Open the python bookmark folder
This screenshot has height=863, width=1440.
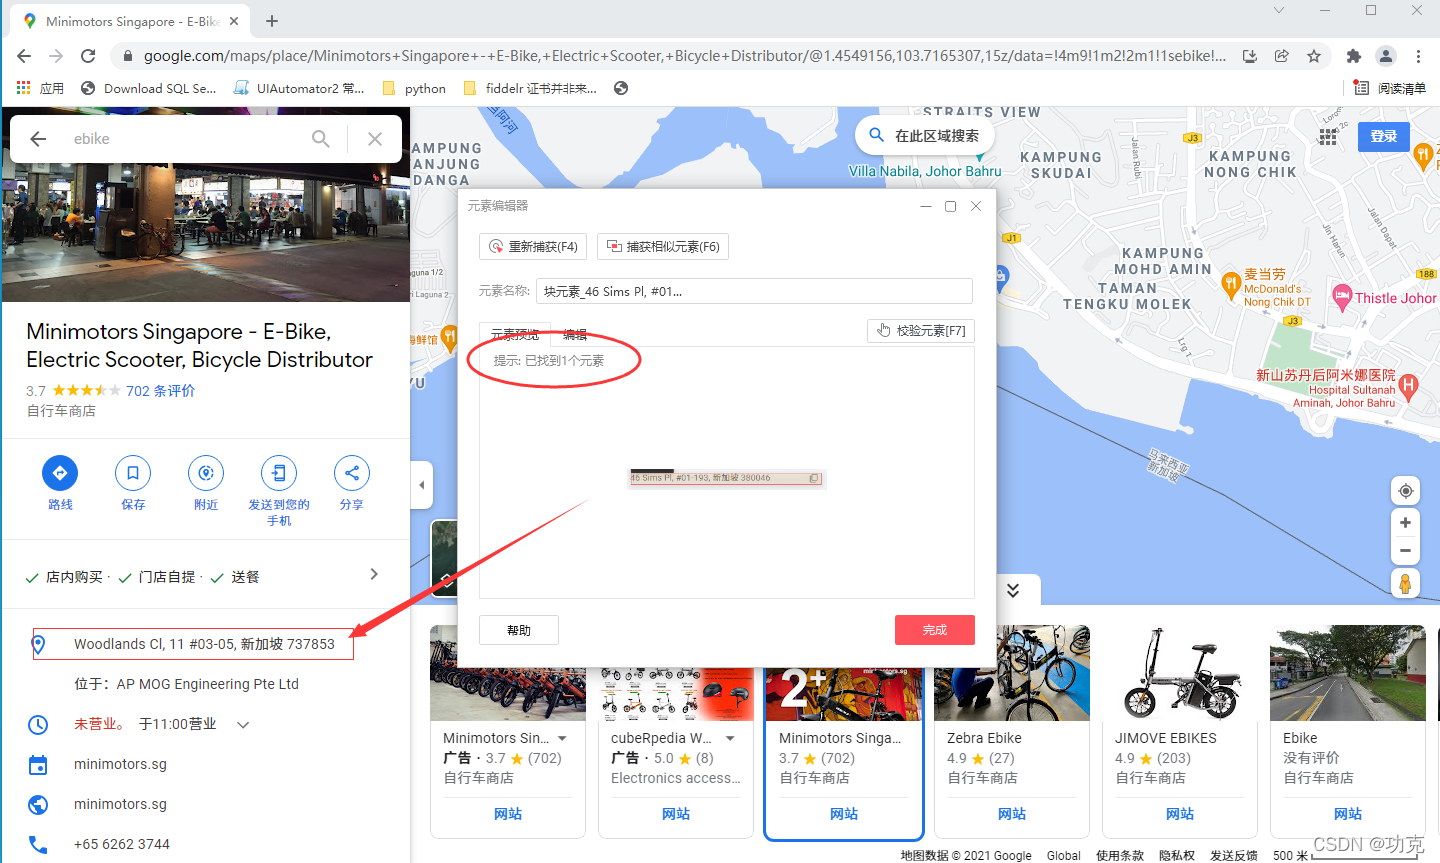[x=414, y=88]
